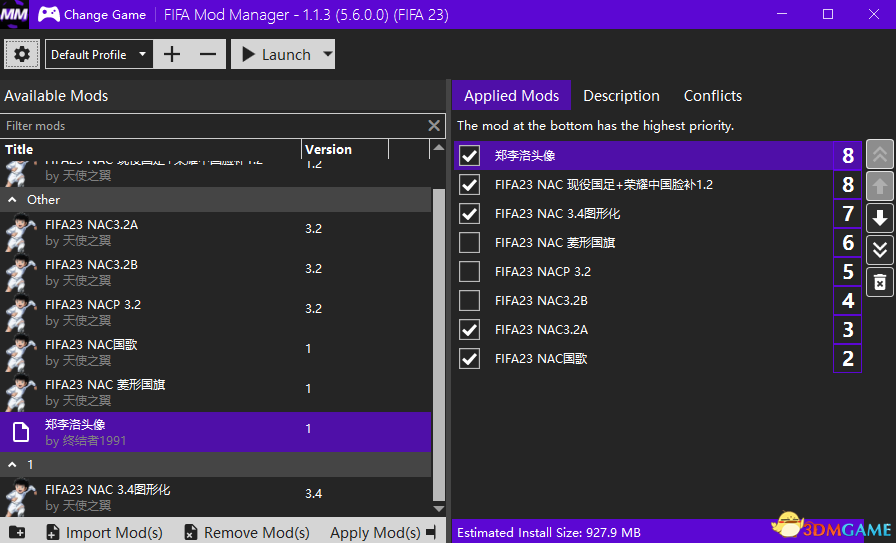Open the Launch options dropdown arrow
The image size is (896, 543).
(x=328, y=54)
